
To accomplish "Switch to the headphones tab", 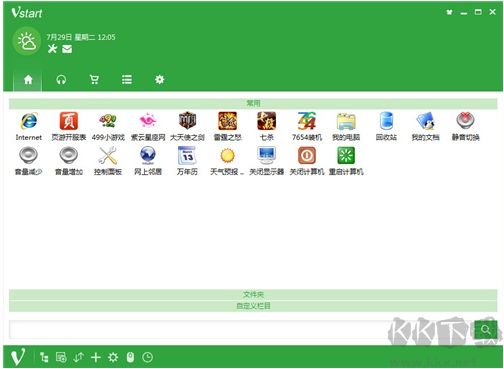I will pos(61,80).
